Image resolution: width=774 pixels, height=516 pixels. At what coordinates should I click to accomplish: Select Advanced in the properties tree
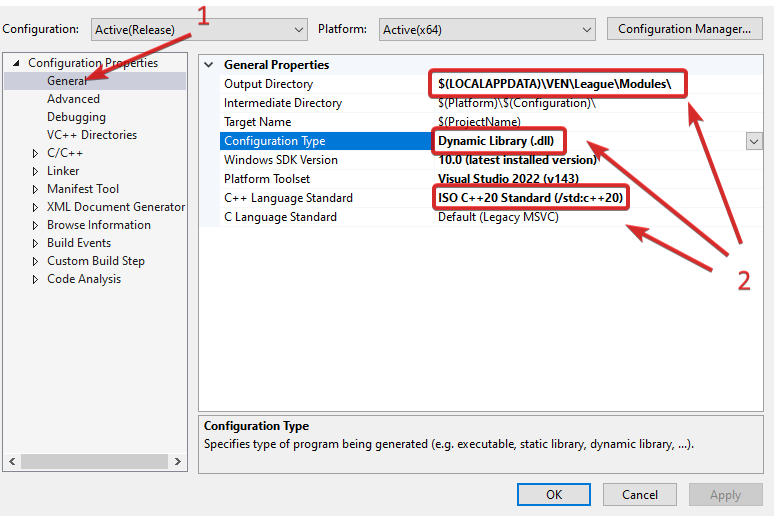tap(73, 99)
